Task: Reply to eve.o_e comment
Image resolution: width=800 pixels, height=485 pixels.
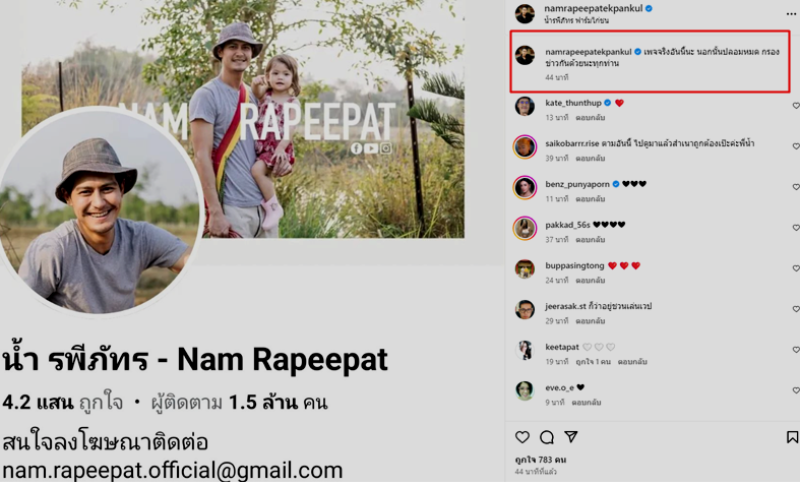Action: pos(586,403)
